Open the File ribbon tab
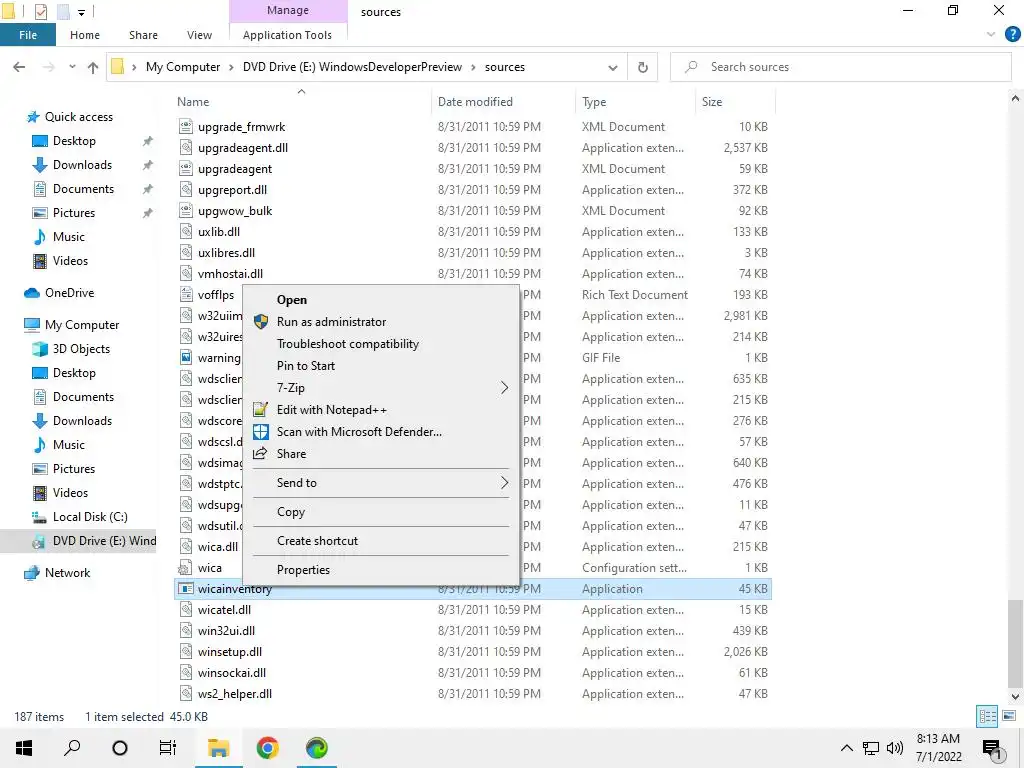Screen dimensions: 1024x768 coord(27,35)
